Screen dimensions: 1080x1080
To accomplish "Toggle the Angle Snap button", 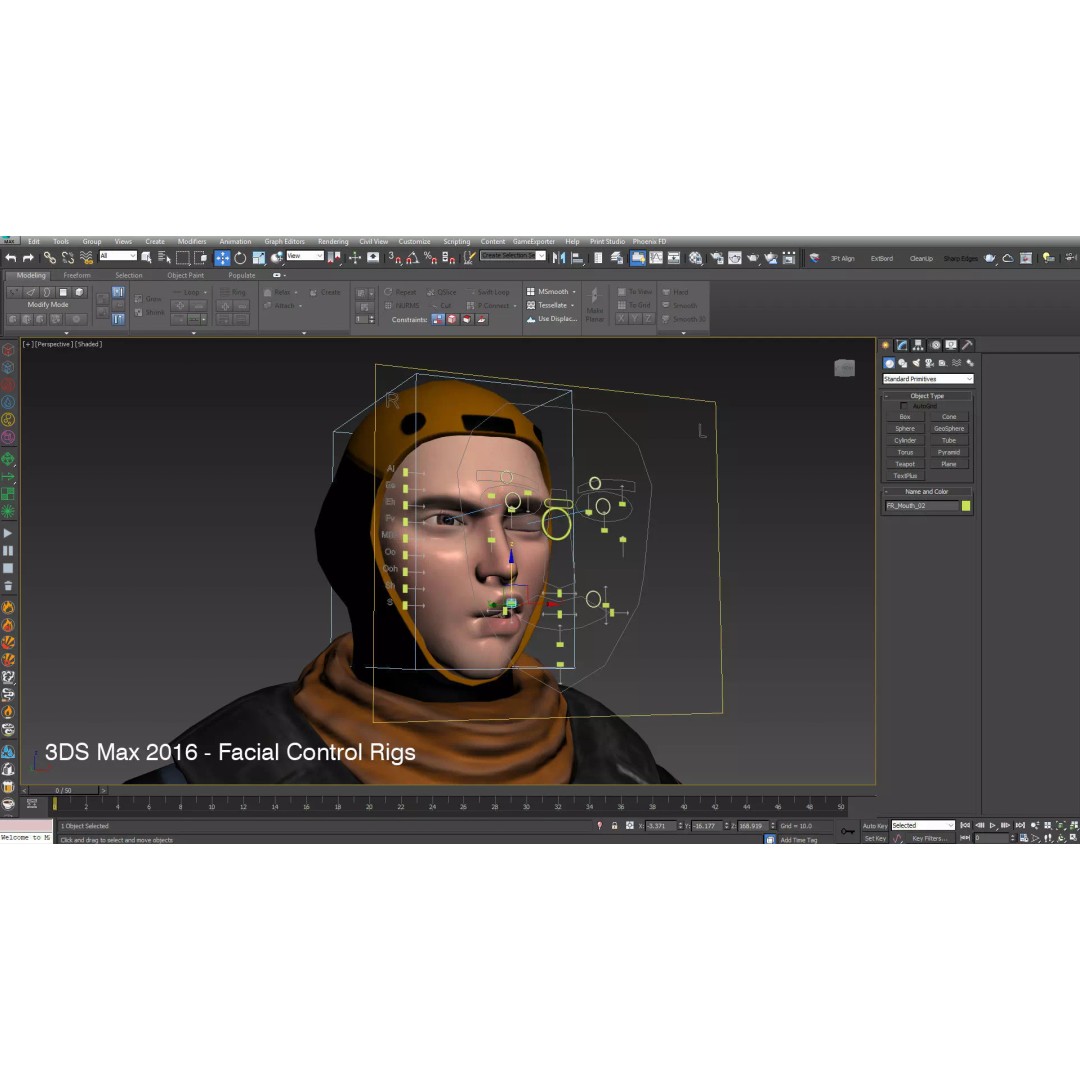I will pos(413,258).
